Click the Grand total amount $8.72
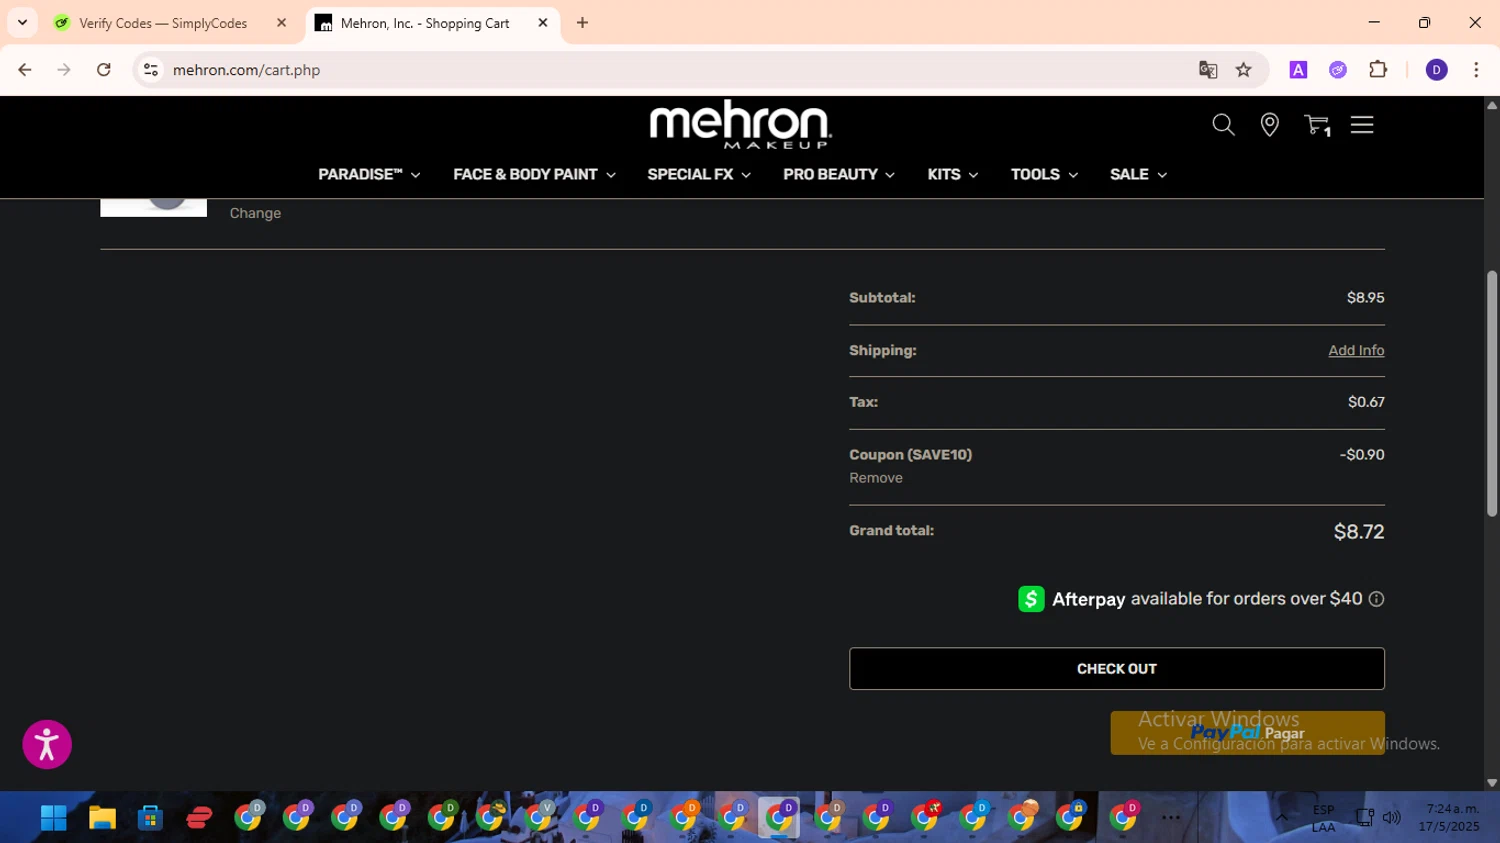The image size is (1500, 843). [x=1359, y=532]
